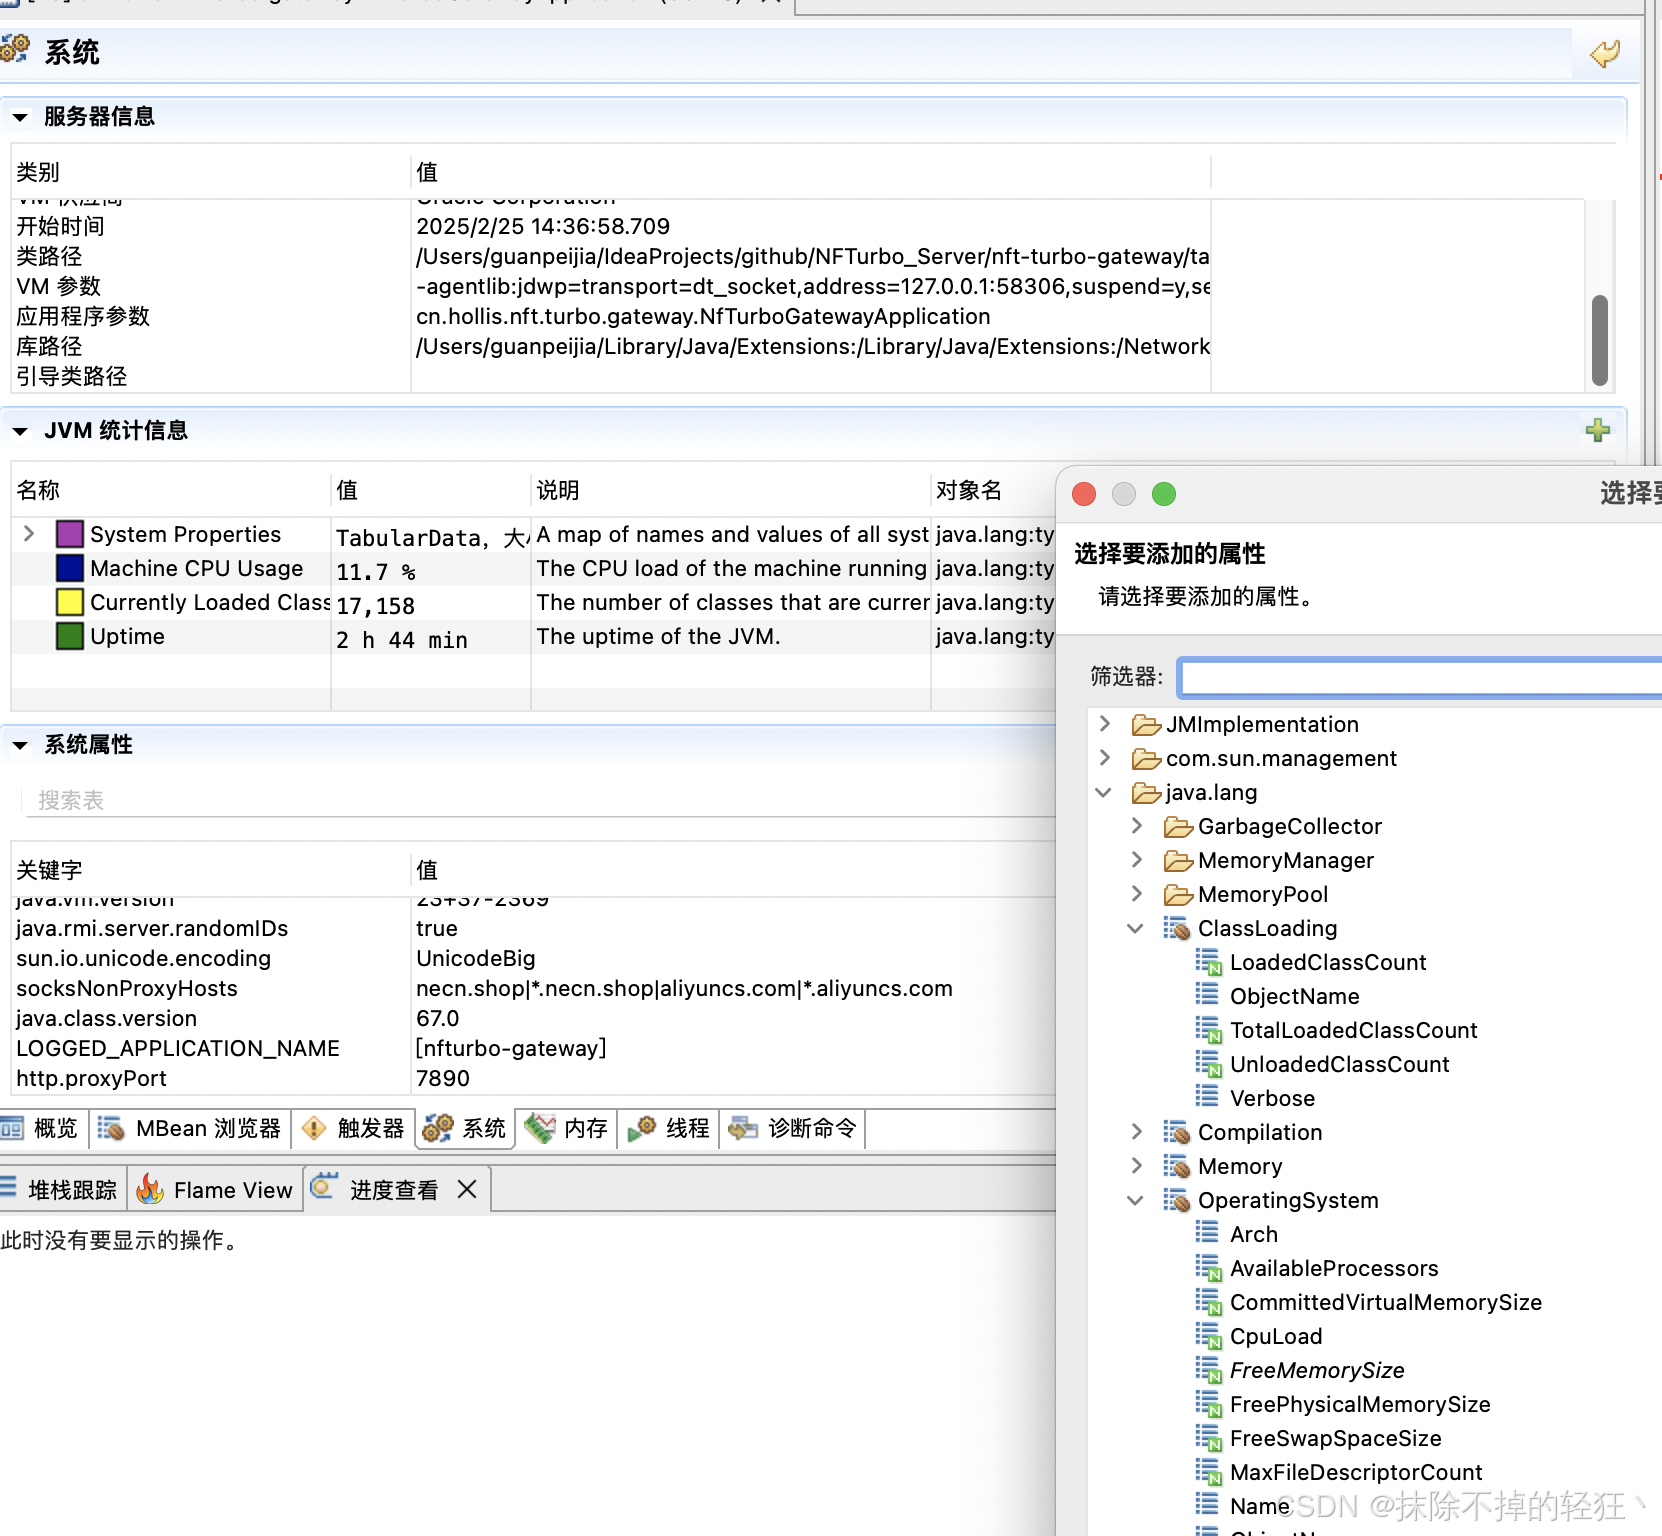Viewport: 1662px width, 1536px height.
Task: Select the FreeMemorySize attribute
Action: pyautogui.click(x=1317, y=1370)
